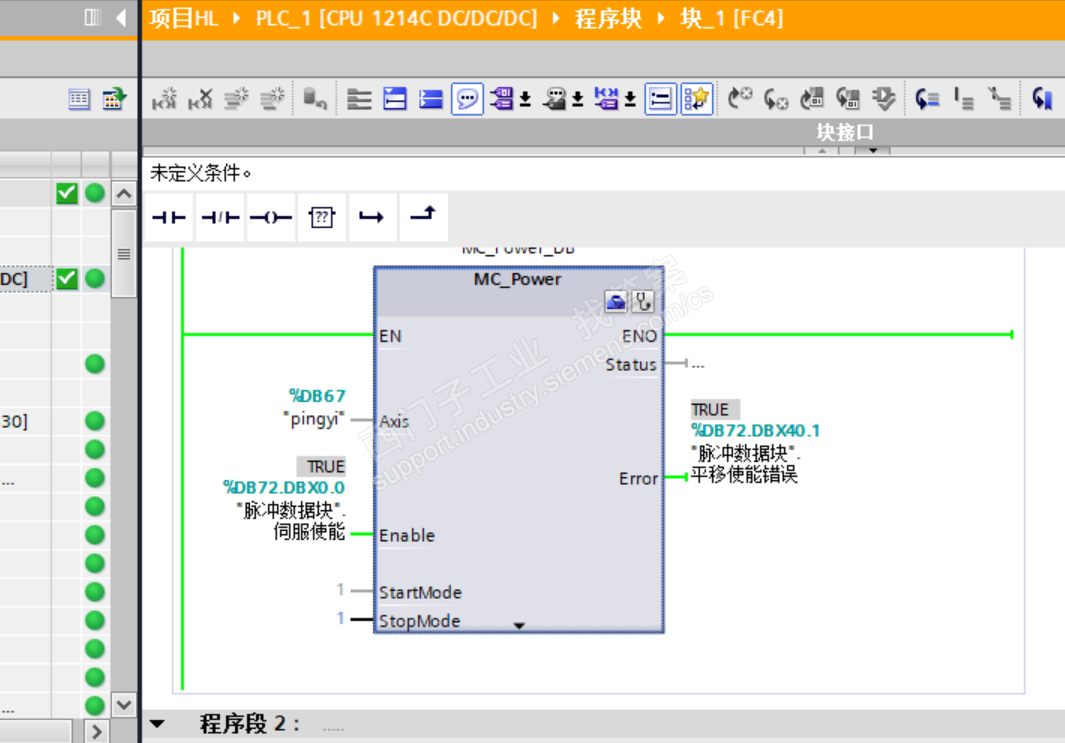This screenshot has width=1065, height=743.
Task: Click the insert row toolbar icon
Action: click(x=236, y=99)
